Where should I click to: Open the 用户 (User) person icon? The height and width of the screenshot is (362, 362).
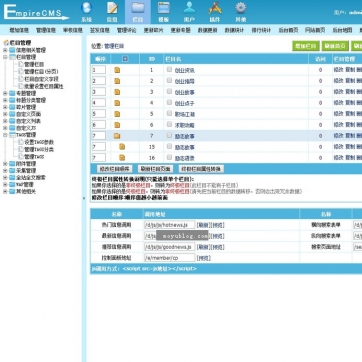click(189, 8)
